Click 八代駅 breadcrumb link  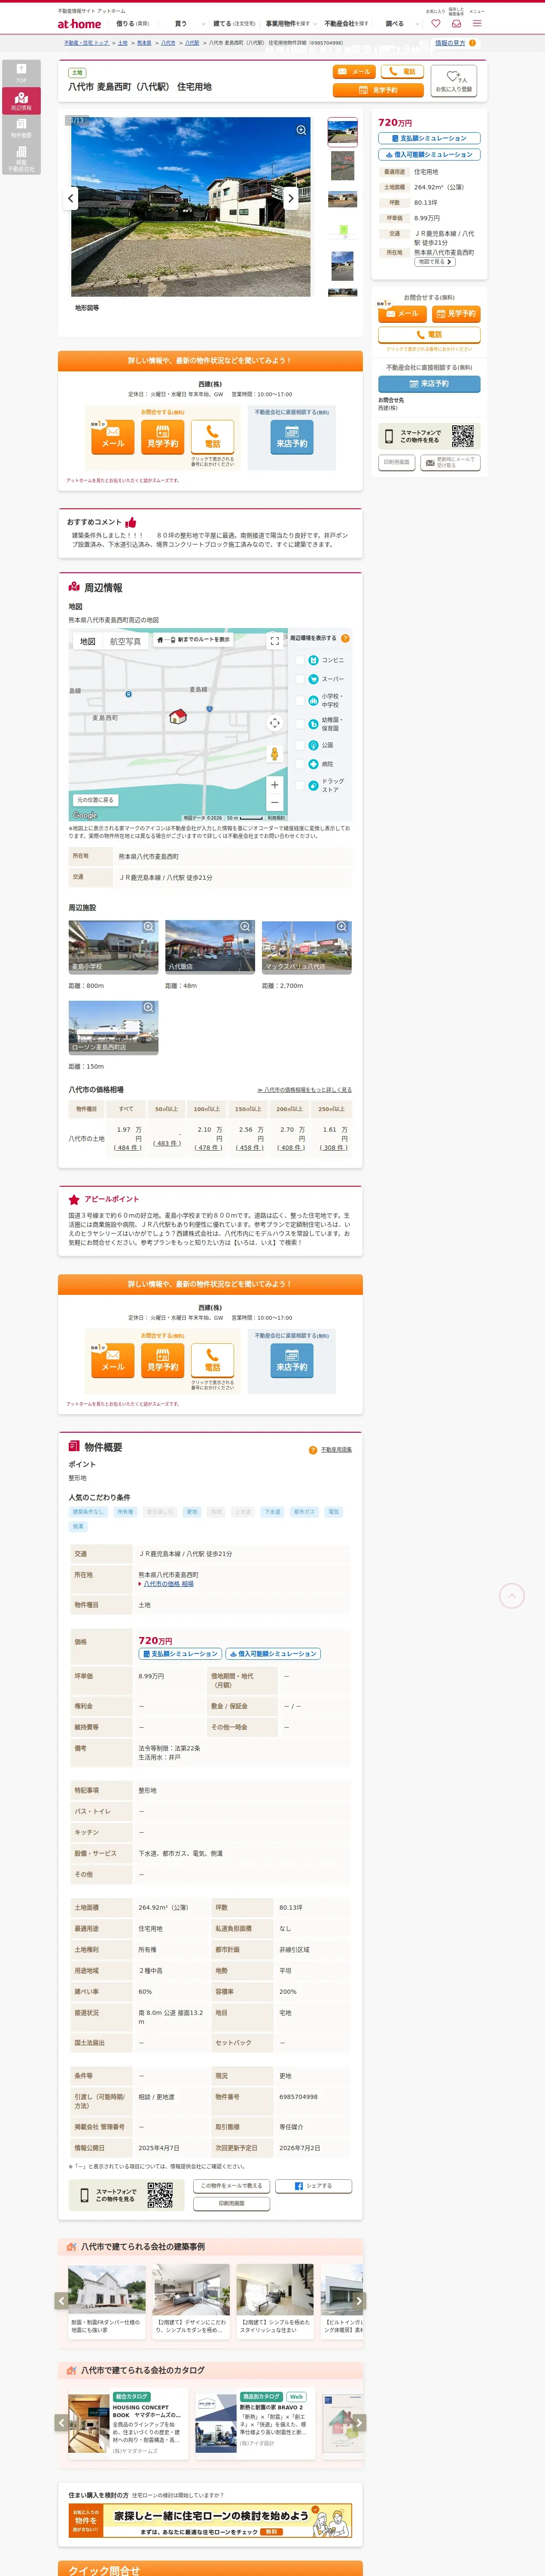192,43
